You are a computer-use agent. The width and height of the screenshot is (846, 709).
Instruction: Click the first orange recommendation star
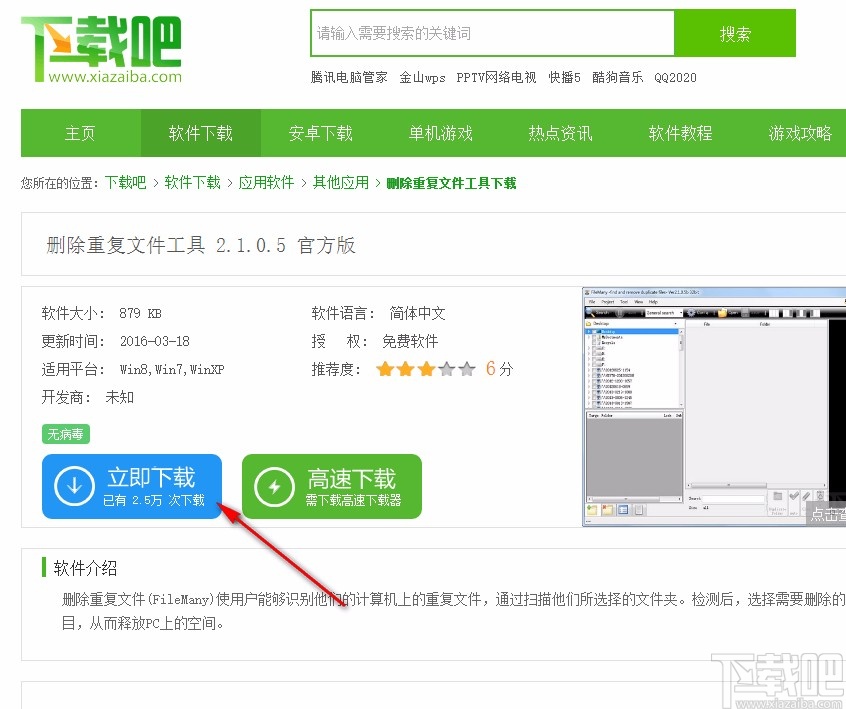[386, 368]
